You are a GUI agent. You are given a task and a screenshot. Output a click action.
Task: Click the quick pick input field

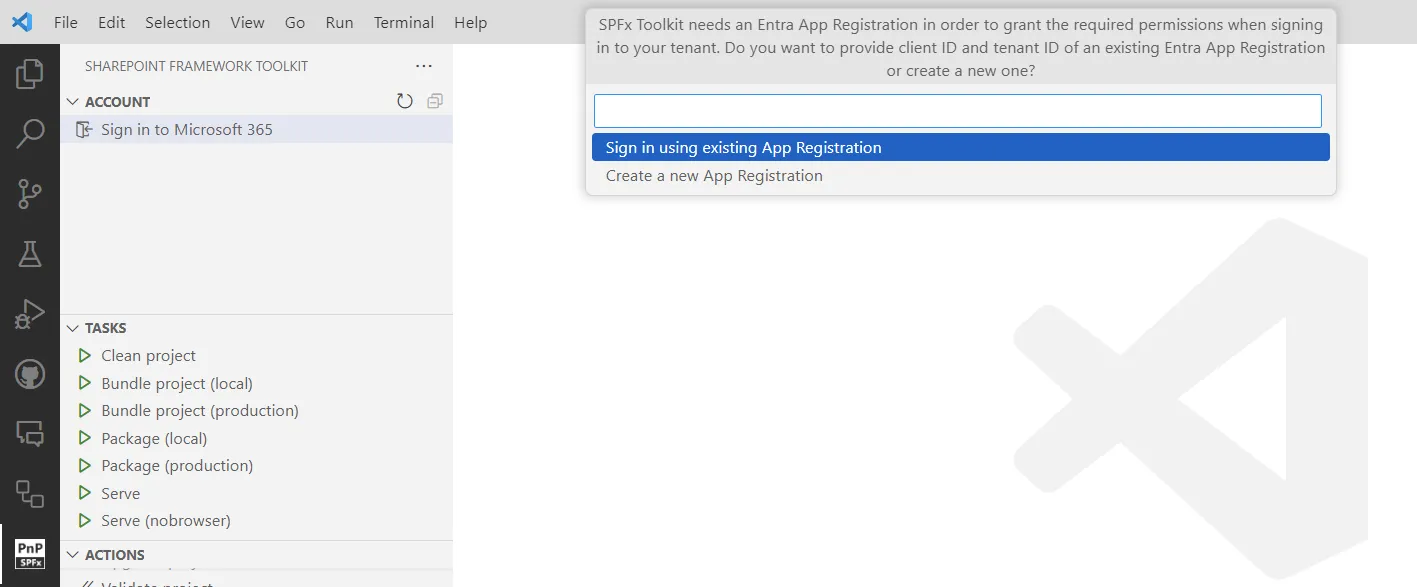[x=957, y=110]
